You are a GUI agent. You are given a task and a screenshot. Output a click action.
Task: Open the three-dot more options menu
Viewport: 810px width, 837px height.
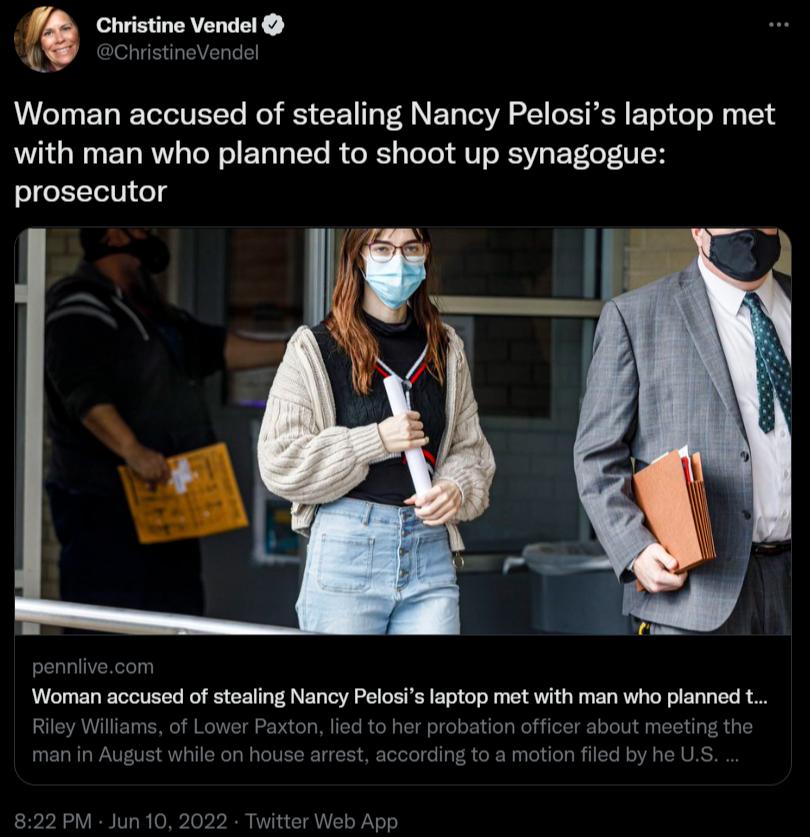[778, 25]
